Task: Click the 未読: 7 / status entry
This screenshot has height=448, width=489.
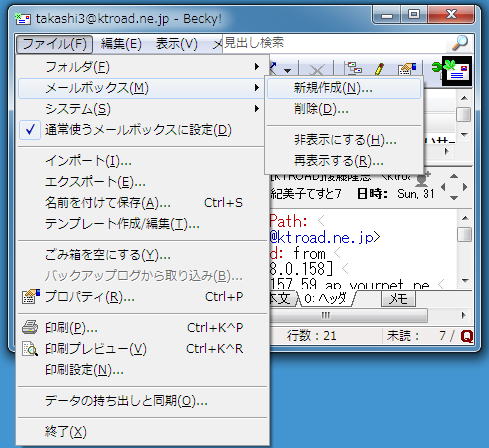Action: [420, 336]
